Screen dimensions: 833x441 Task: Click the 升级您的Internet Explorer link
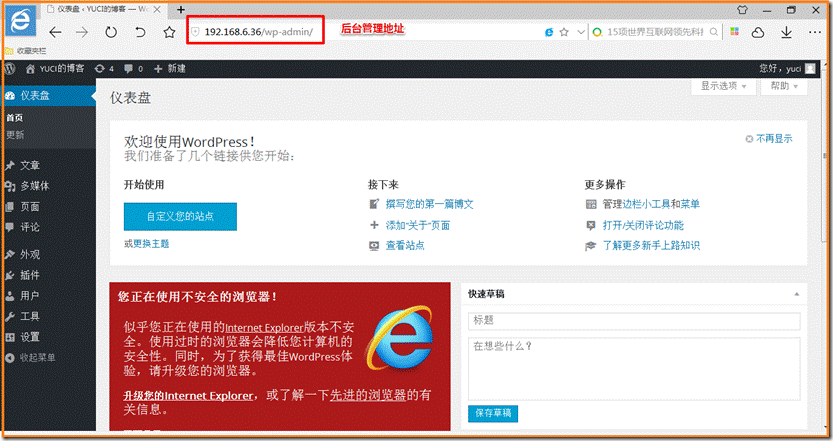[189, 396]
